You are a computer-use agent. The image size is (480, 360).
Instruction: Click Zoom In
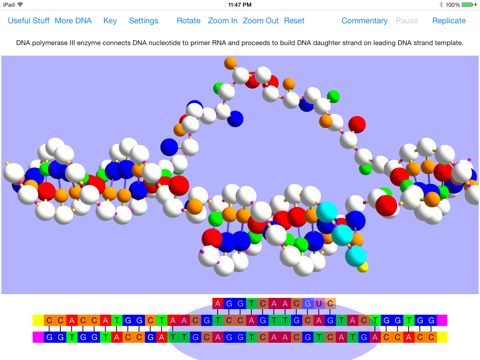pyautogui.click(x=223, y=21)
